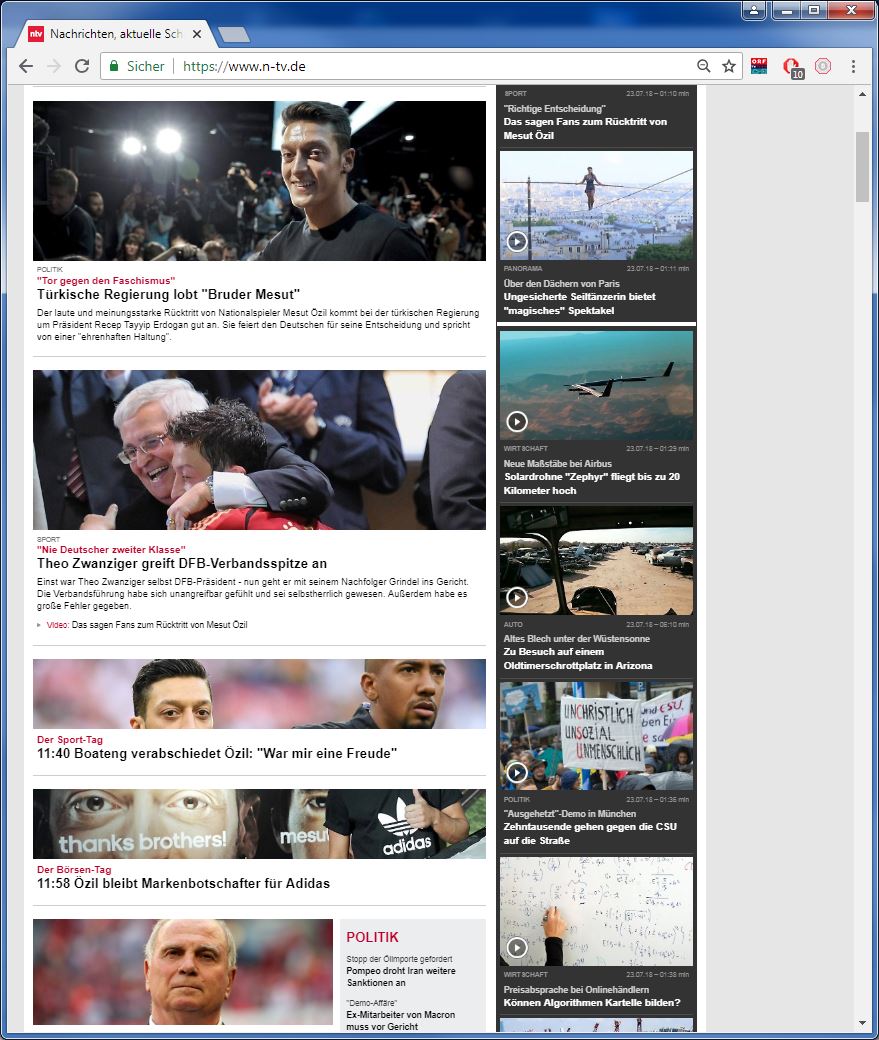
Task: Click "Stopp der Ölimporte gefordert" kicker
Action: pos(399,959)
